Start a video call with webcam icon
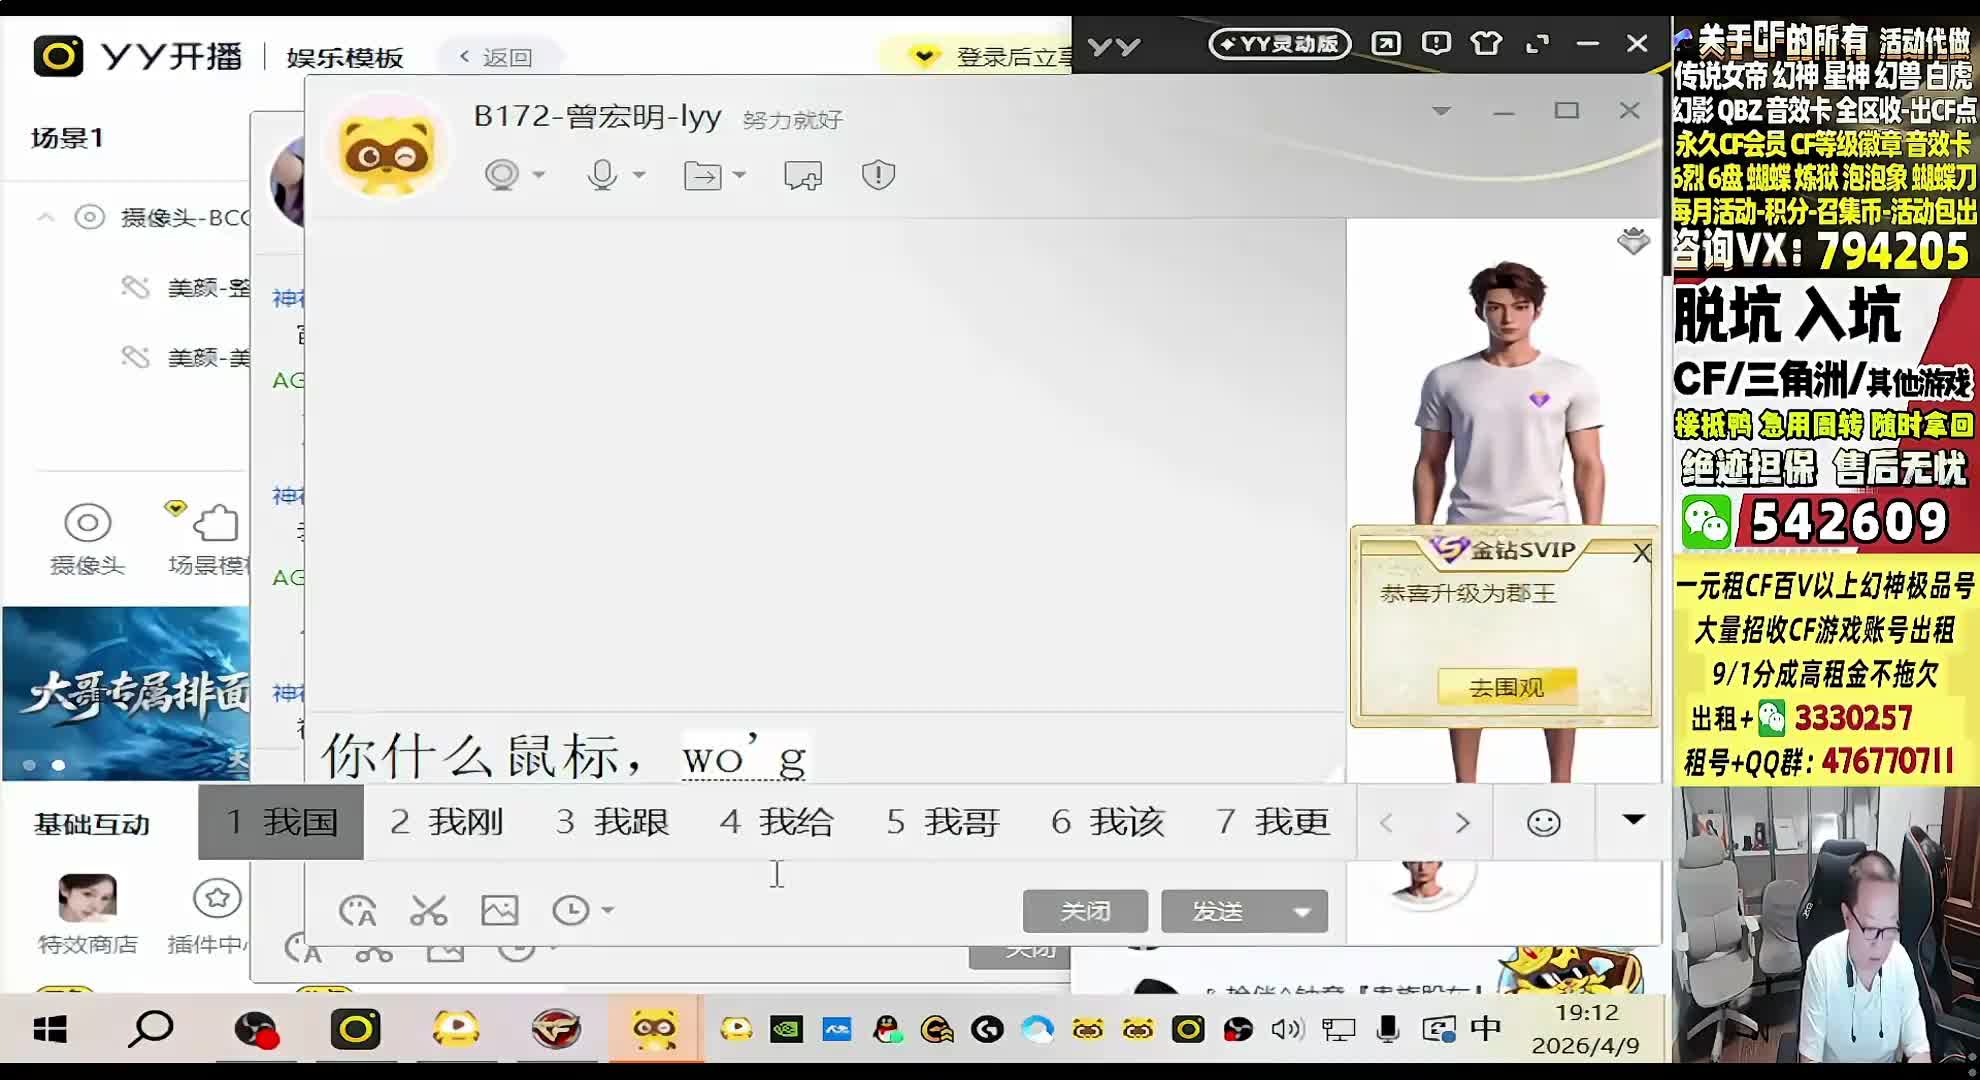The width and height of the screenshot is (1980, 1080). (x=501, y=175)
